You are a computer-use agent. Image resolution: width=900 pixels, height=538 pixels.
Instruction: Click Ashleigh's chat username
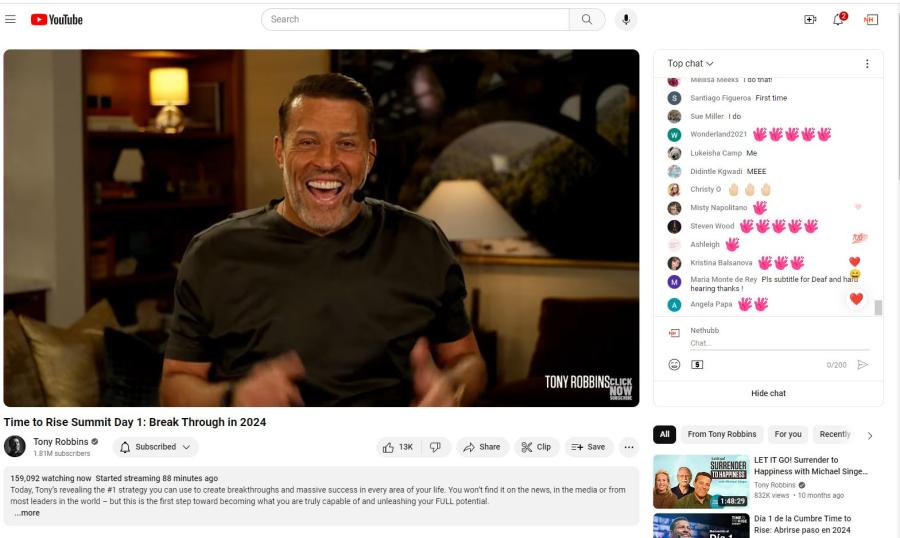point(704,245)
